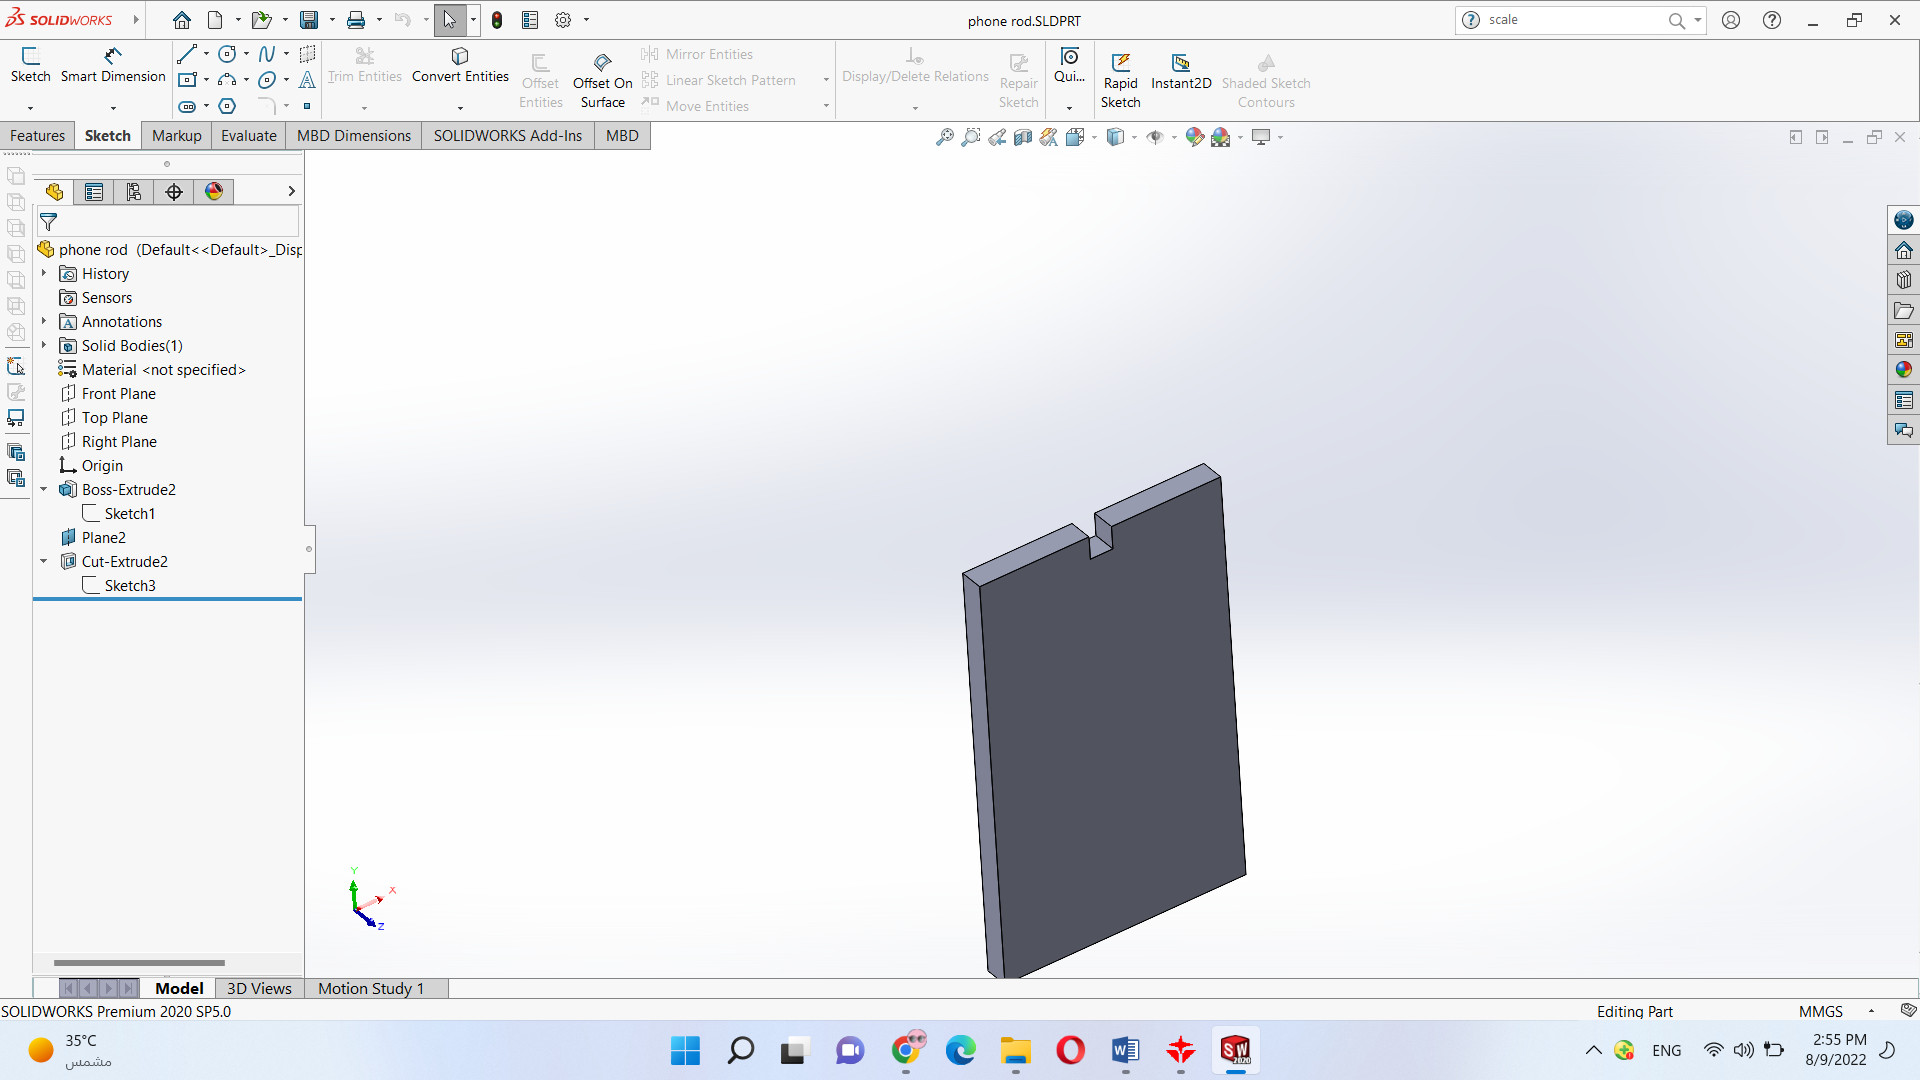This screenshot has height=1080, width=1920.
Task: Collapse the Boss-Extrude2 feature node
Action: pos(44,489)
